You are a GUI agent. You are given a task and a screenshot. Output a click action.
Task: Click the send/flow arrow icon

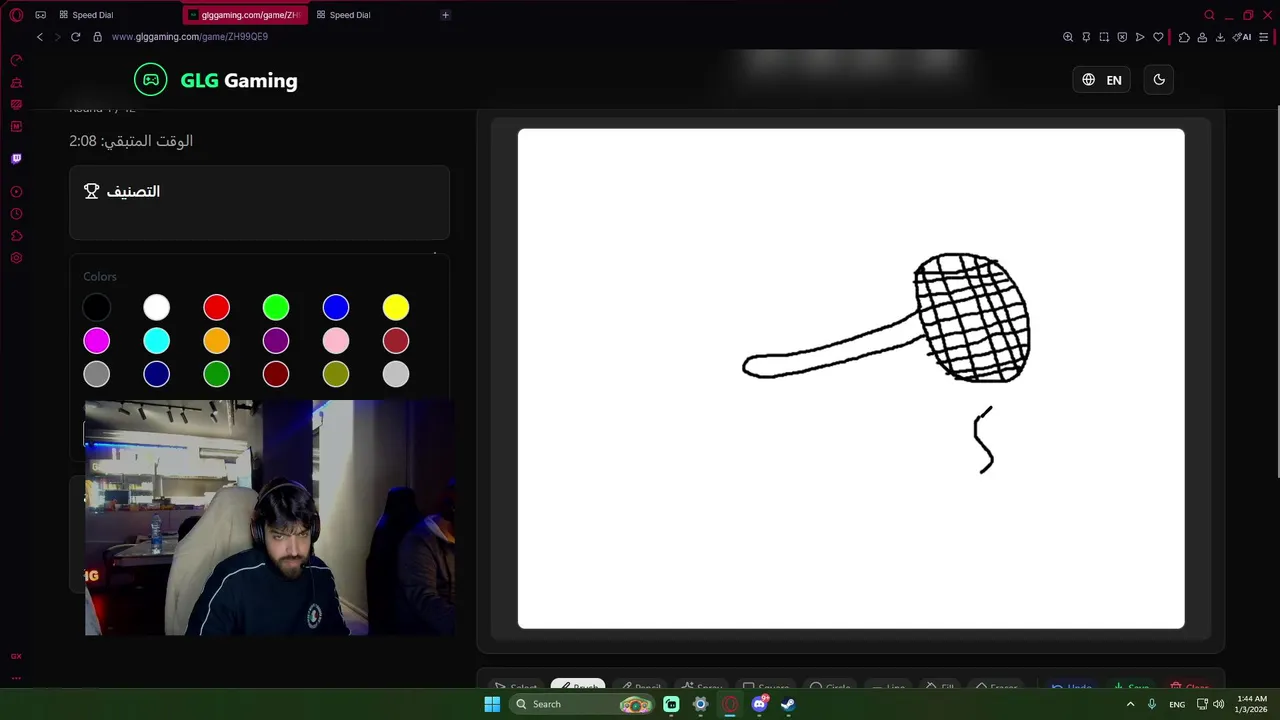pos(1140,37)
